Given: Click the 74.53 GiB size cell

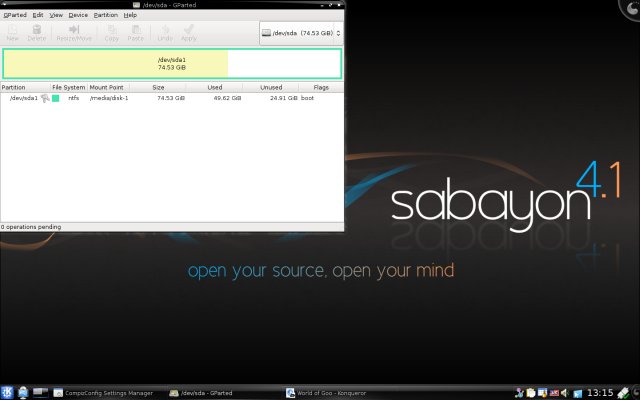Looking at the screenshot, I should 171,98.
